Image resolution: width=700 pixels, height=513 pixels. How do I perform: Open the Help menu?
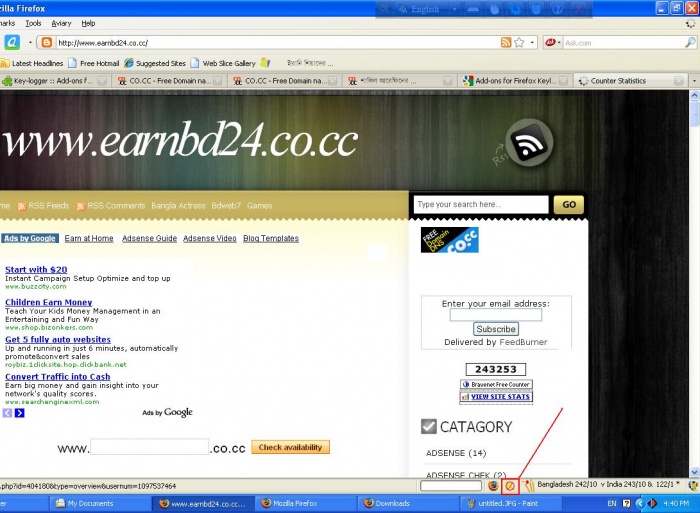click(88, 23)
